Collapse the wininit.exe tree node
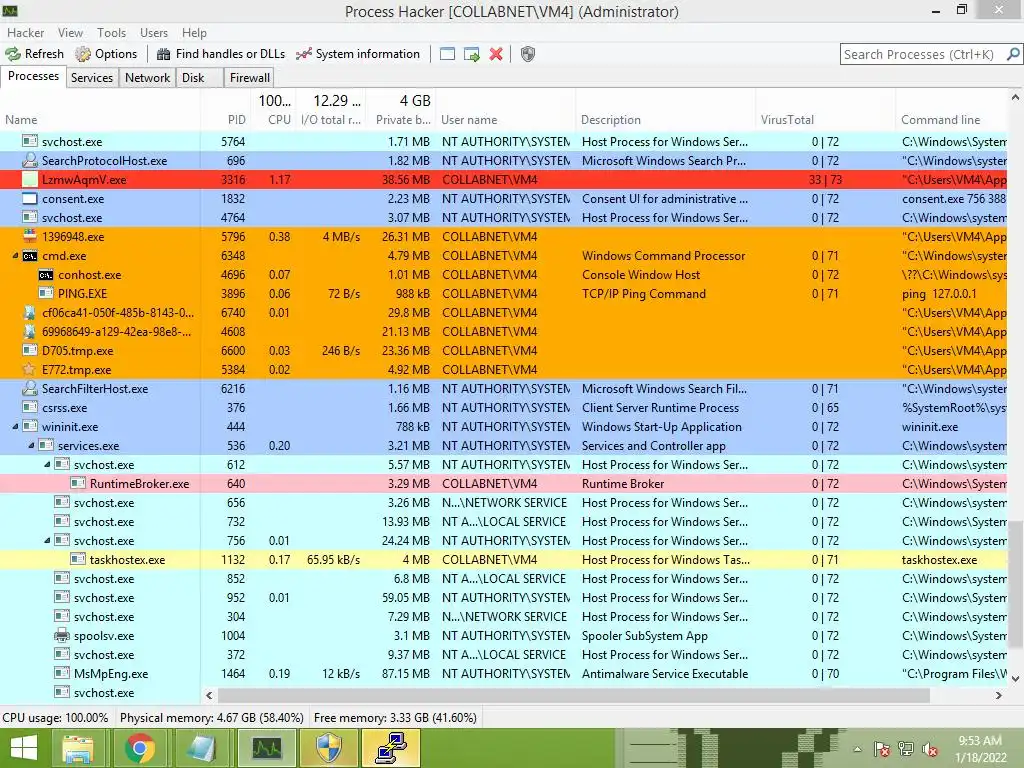1024x768 pixels. 15,427
